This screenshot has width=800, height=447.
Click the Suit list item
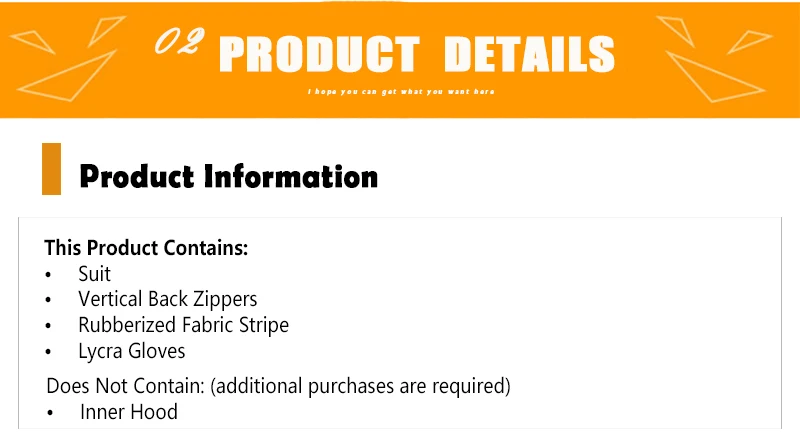(94, 274)
